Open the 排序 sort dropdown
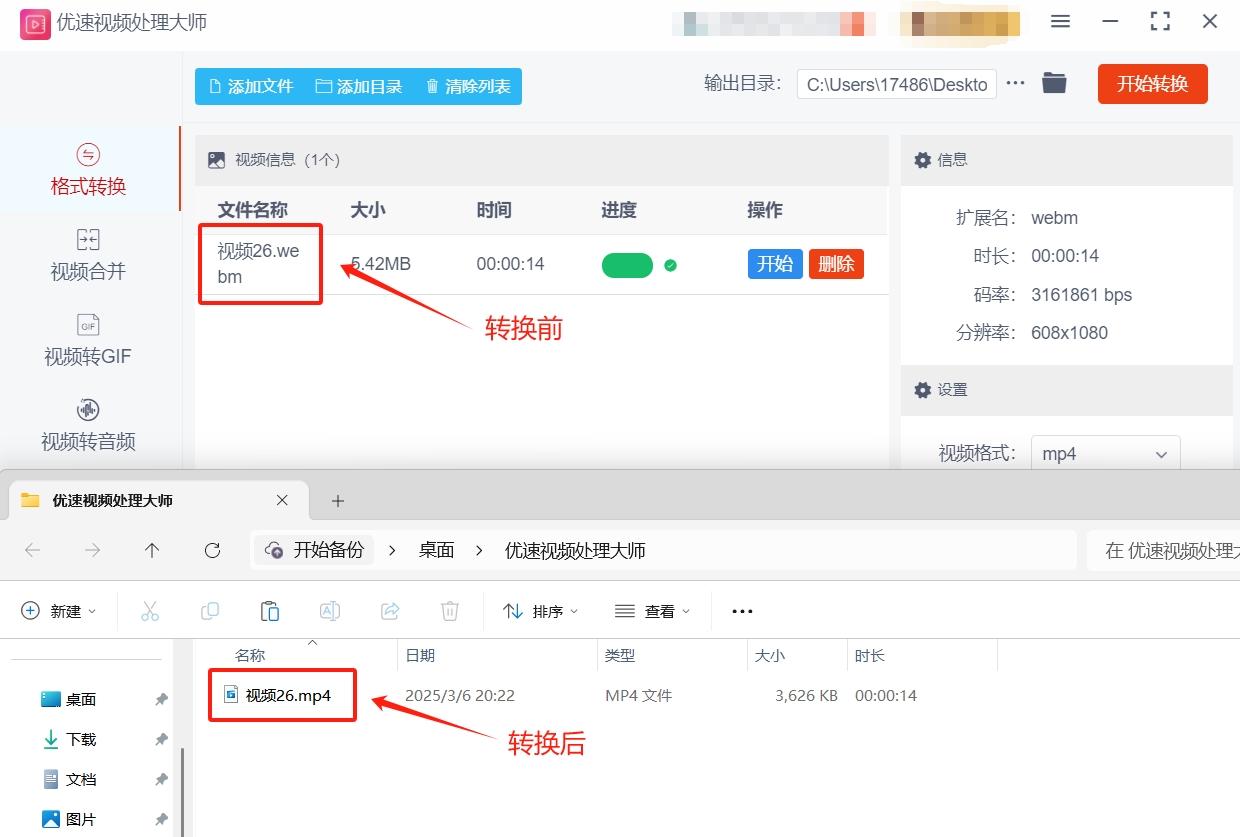Image resolution: width=1240 pixels, height=837 pixels. [540, 610]
